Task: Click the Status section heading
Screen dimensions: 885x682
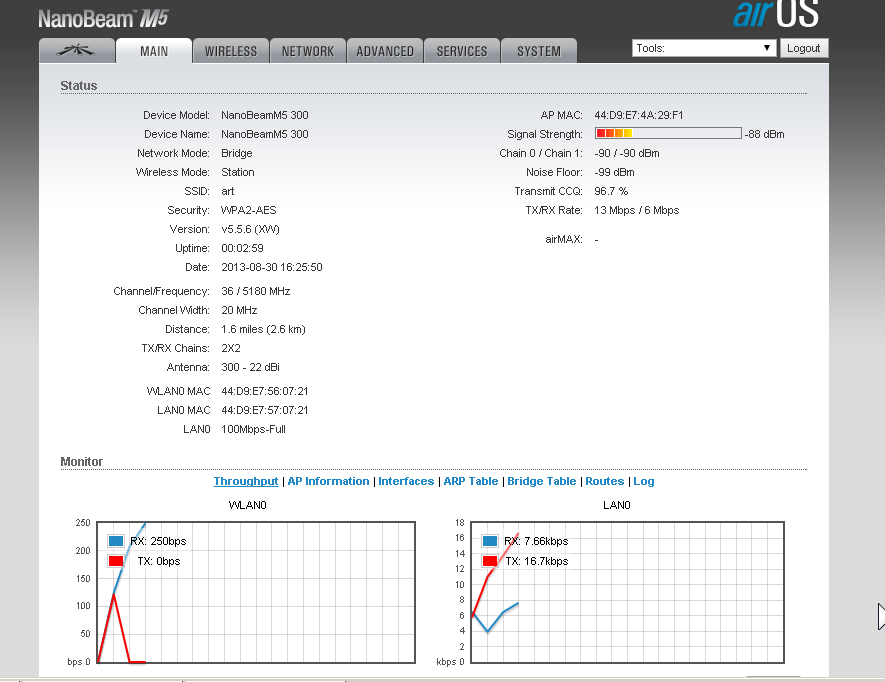Action: tap(78, 86)
